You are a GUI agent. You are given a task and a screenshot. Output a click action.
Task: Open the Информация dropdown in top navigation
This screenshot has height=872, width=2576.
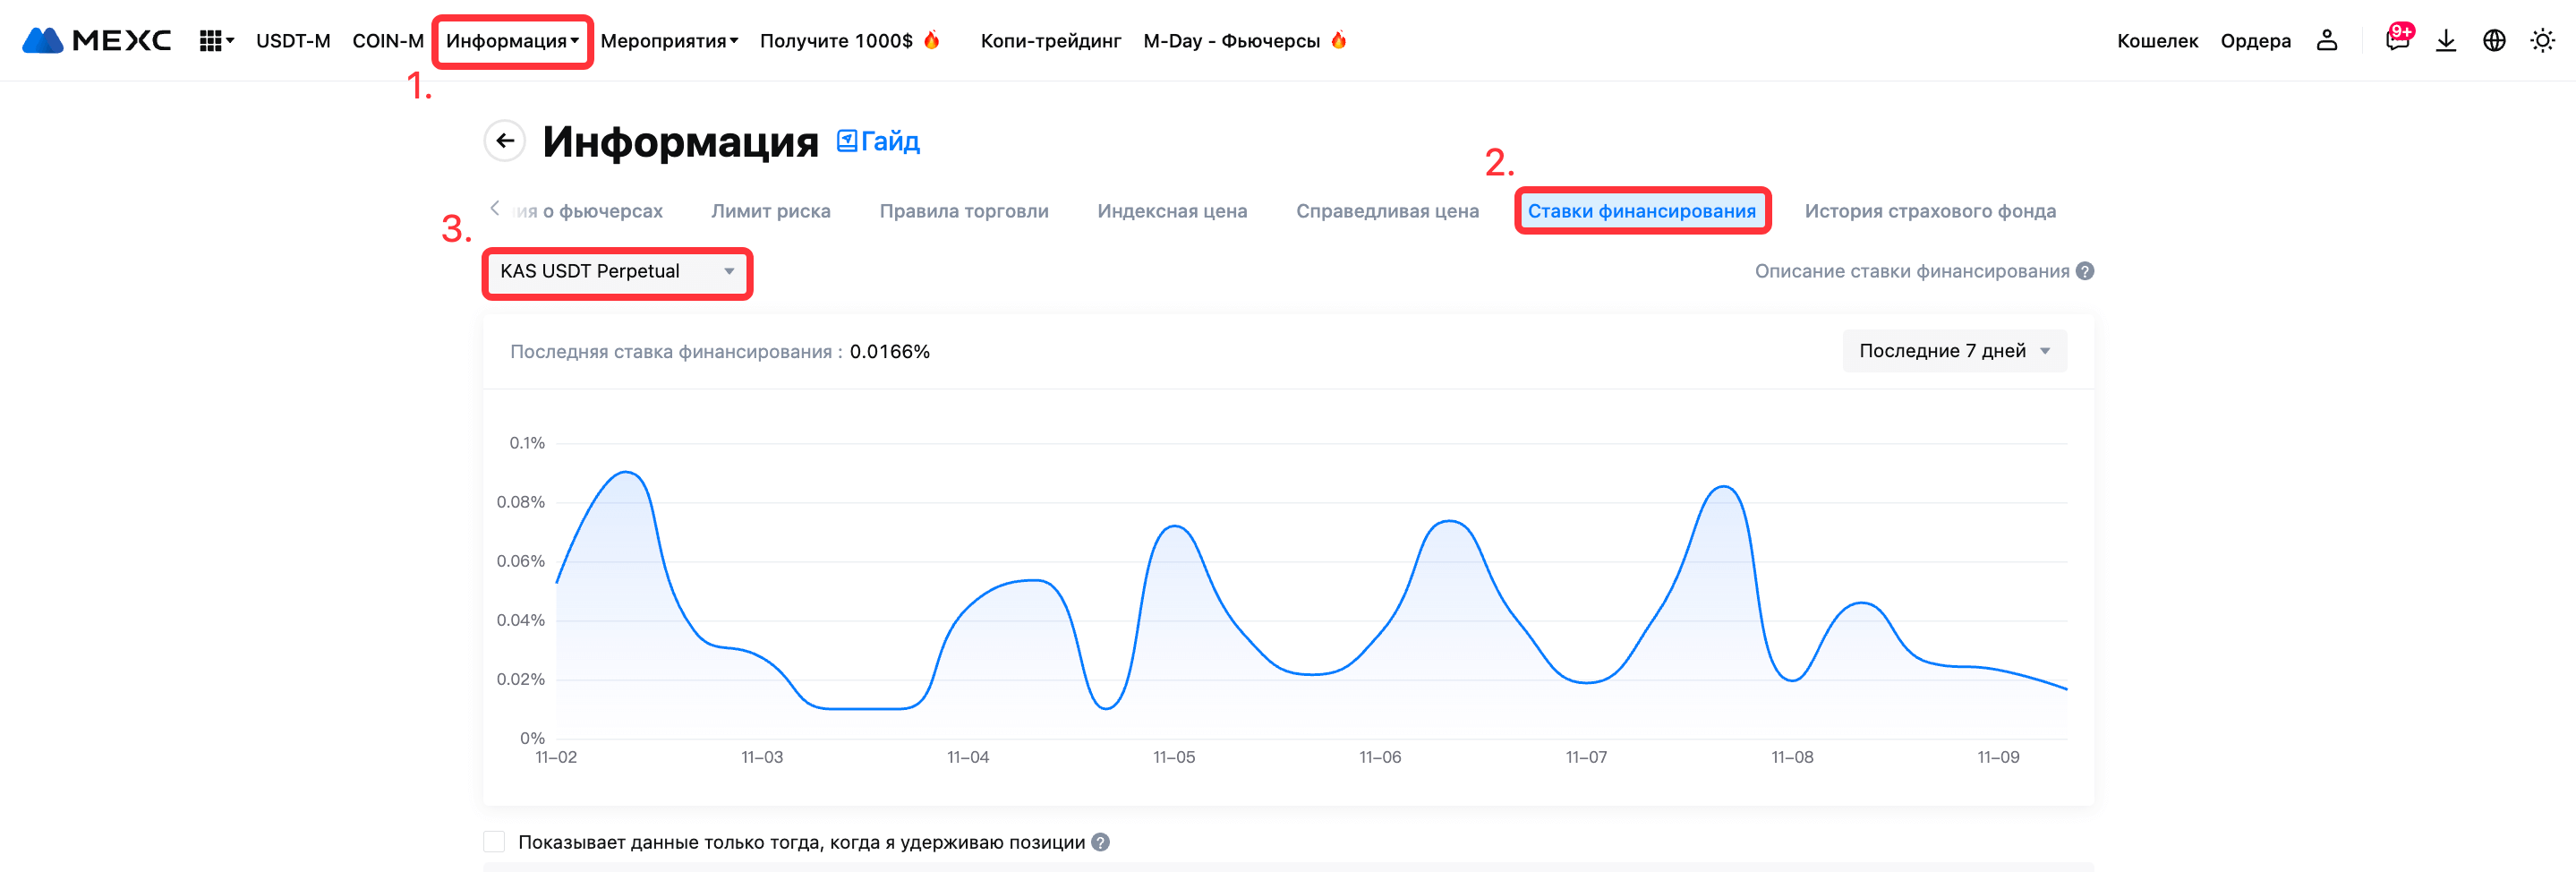tap(512, 41)
